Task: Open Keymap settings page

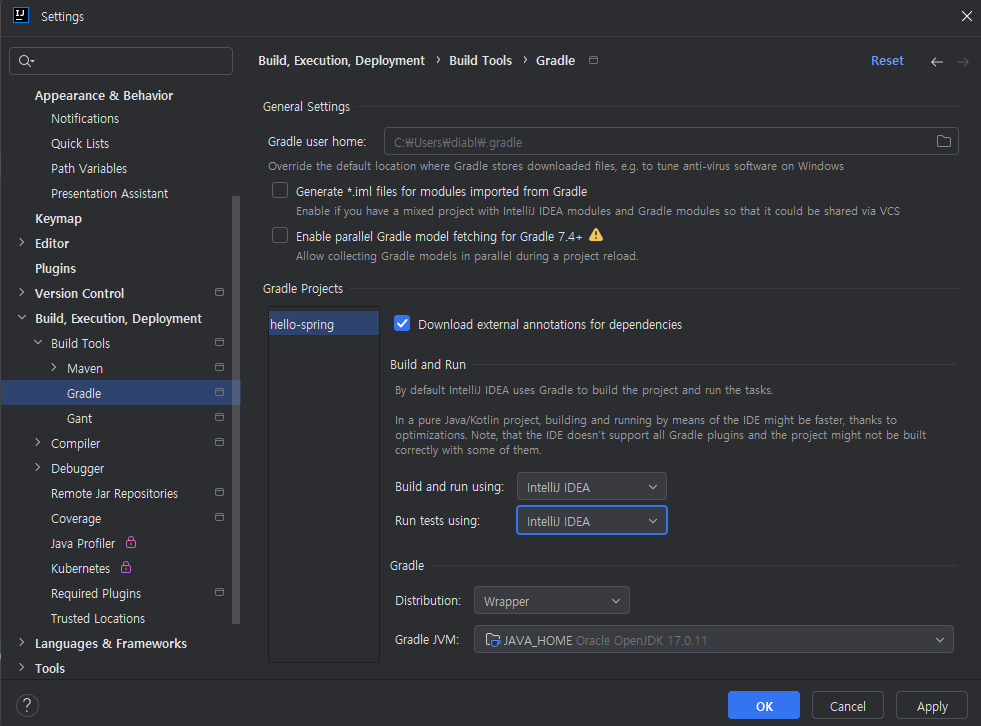Action: coord(58,218)
